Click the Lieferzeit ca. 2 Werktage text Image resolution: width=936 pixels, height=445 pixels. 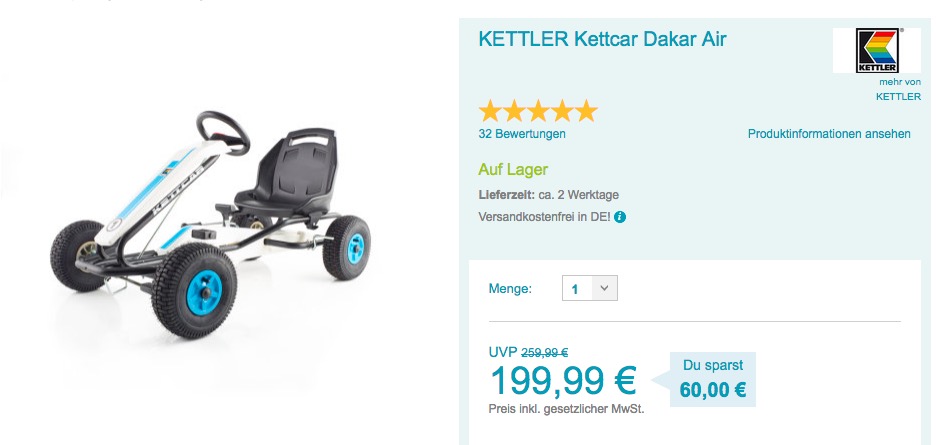tap(549, 195)
